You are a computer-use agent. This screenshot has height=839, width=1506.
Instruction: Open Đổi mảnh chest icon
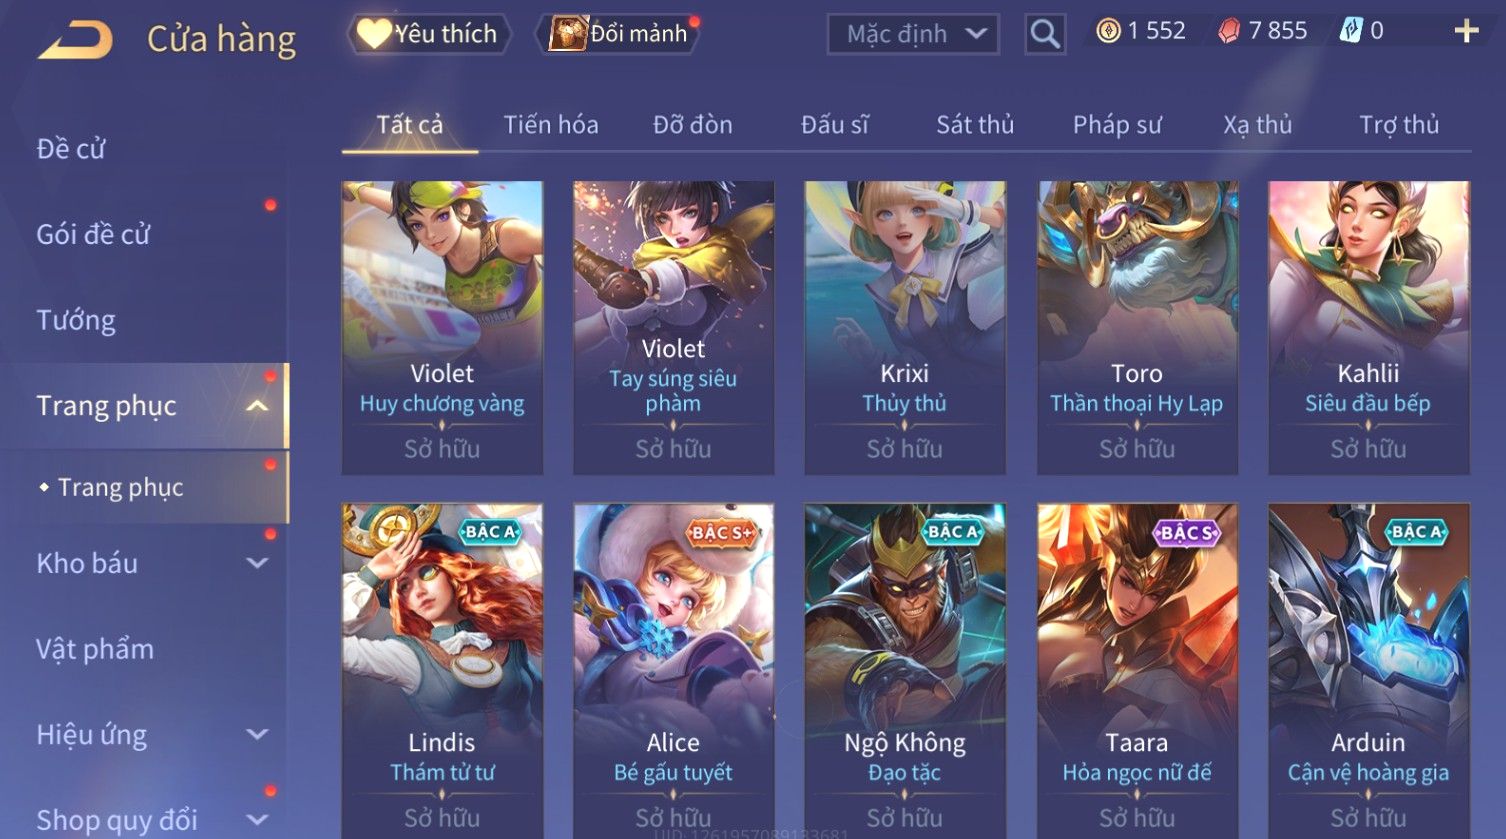tap(567, 33)
